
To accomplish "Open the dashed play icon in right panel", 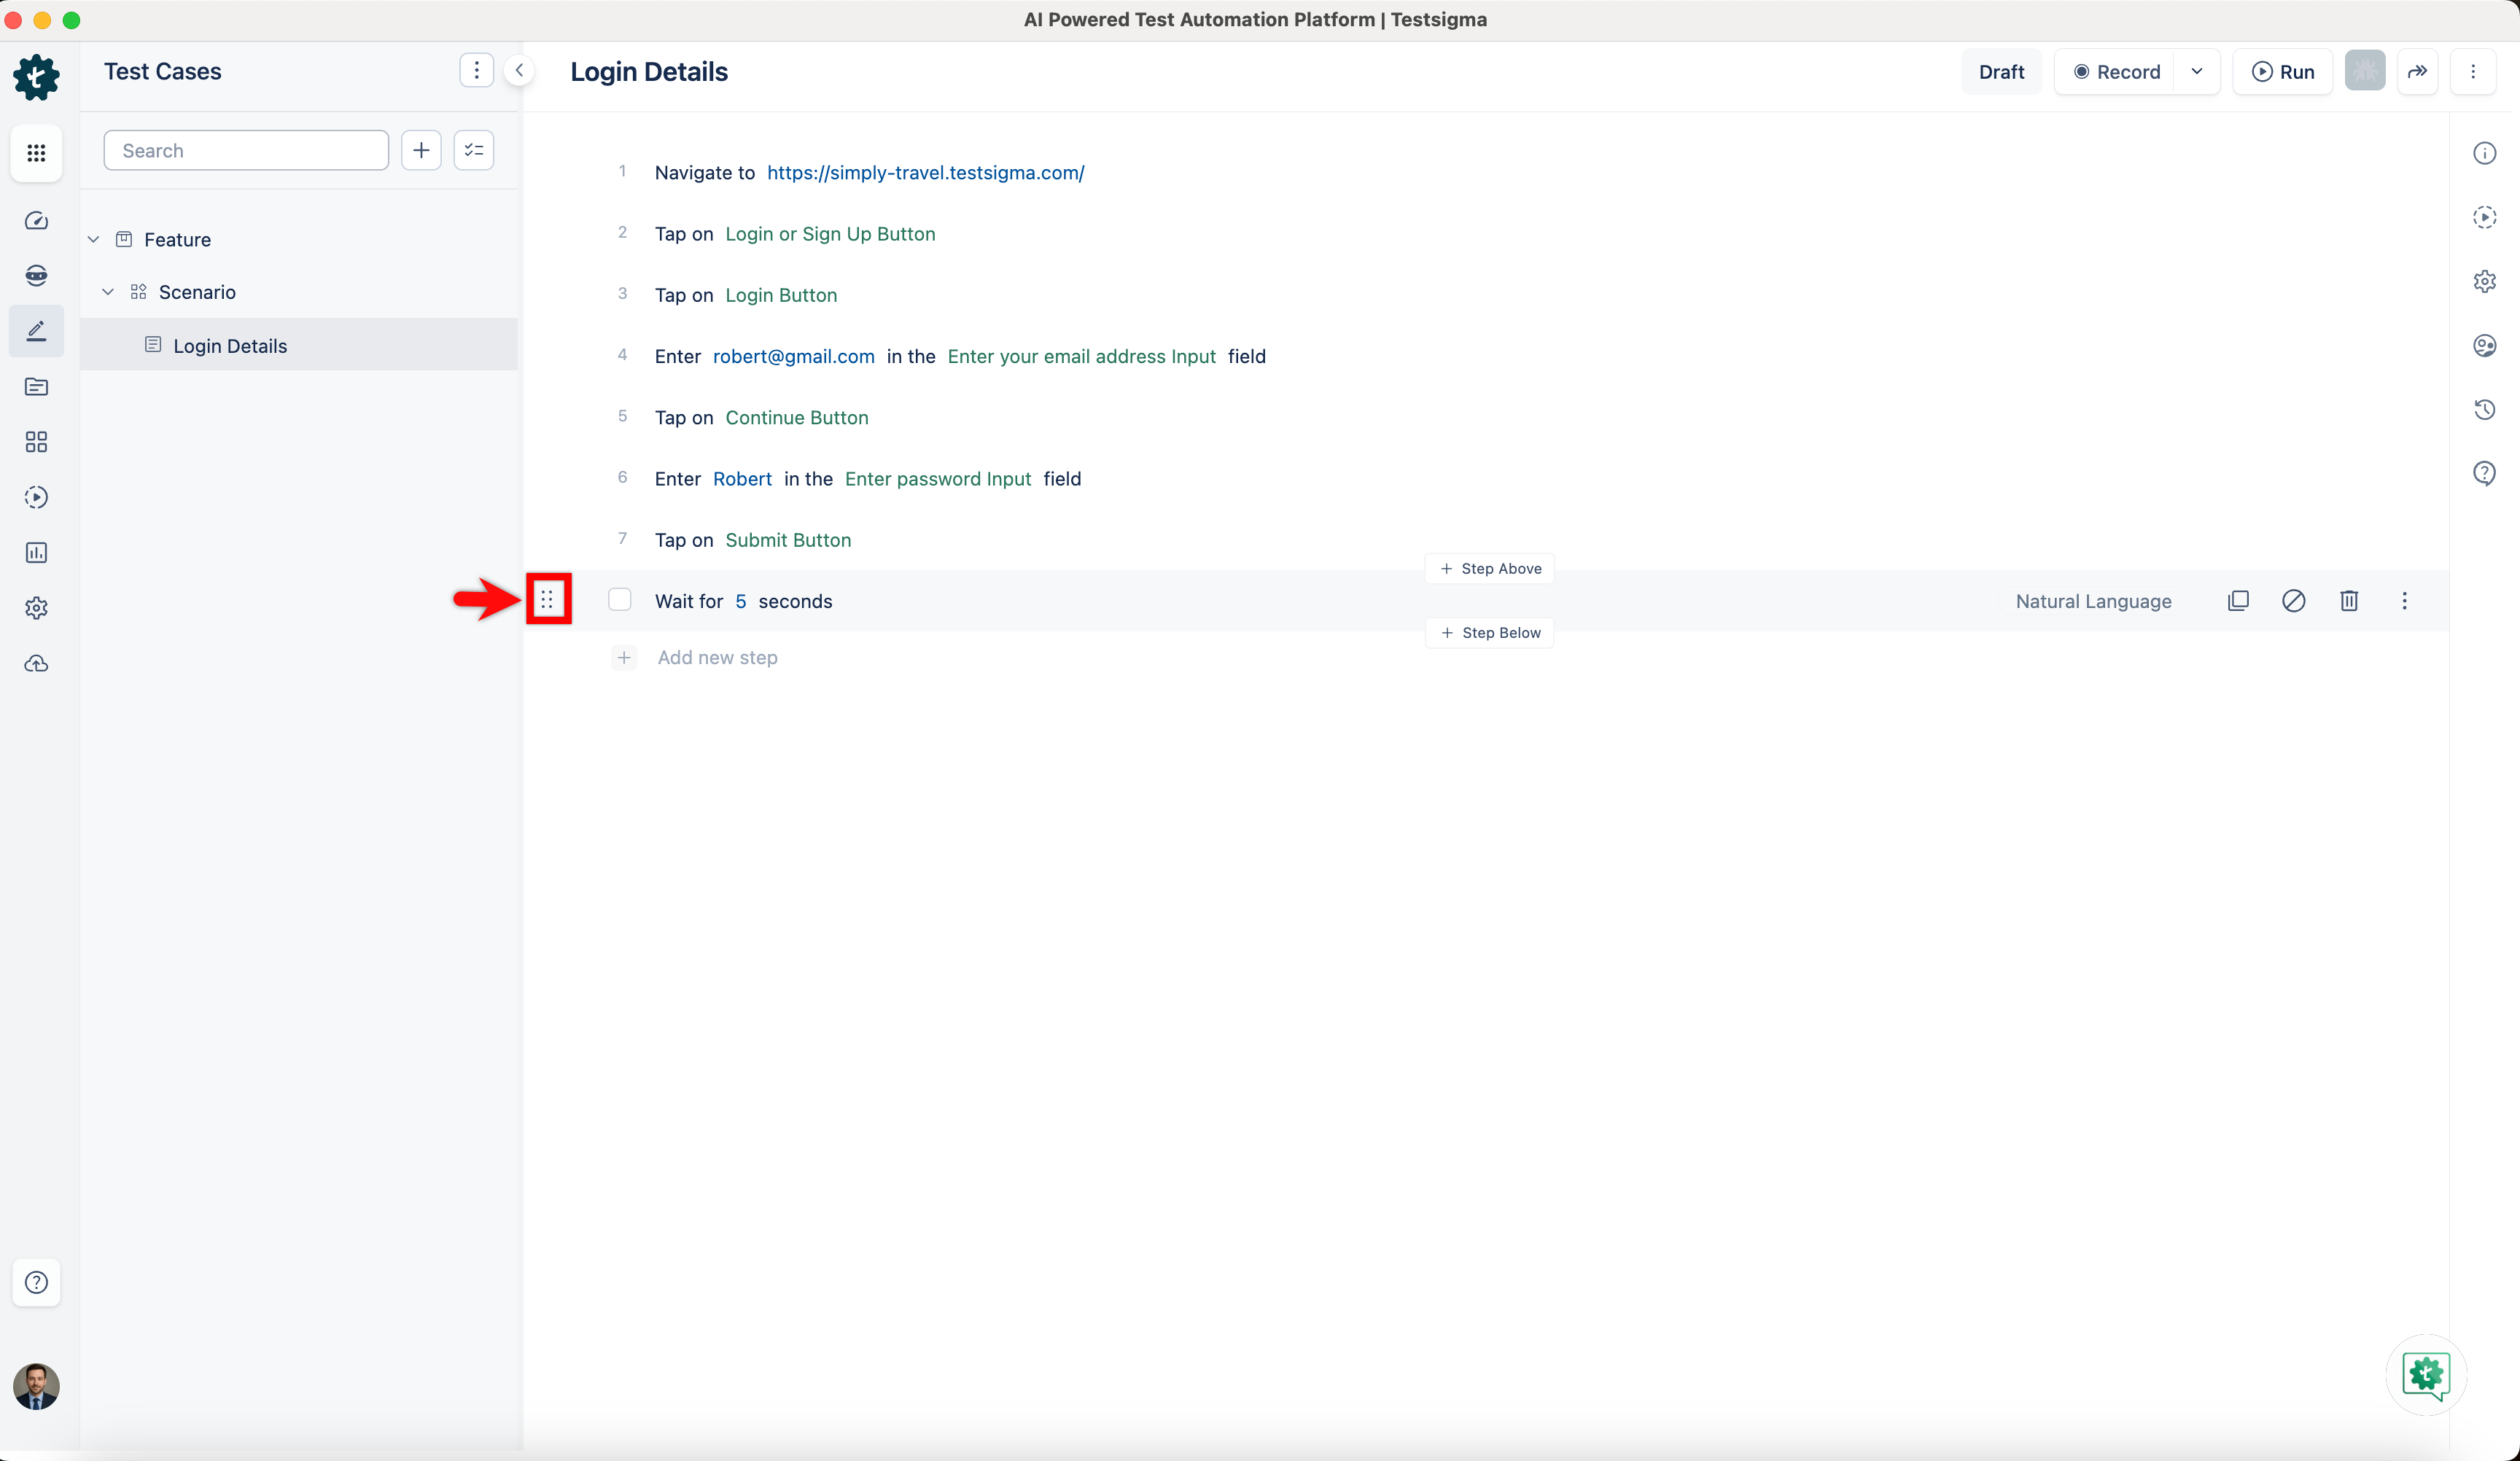I will pos(2485,217).
